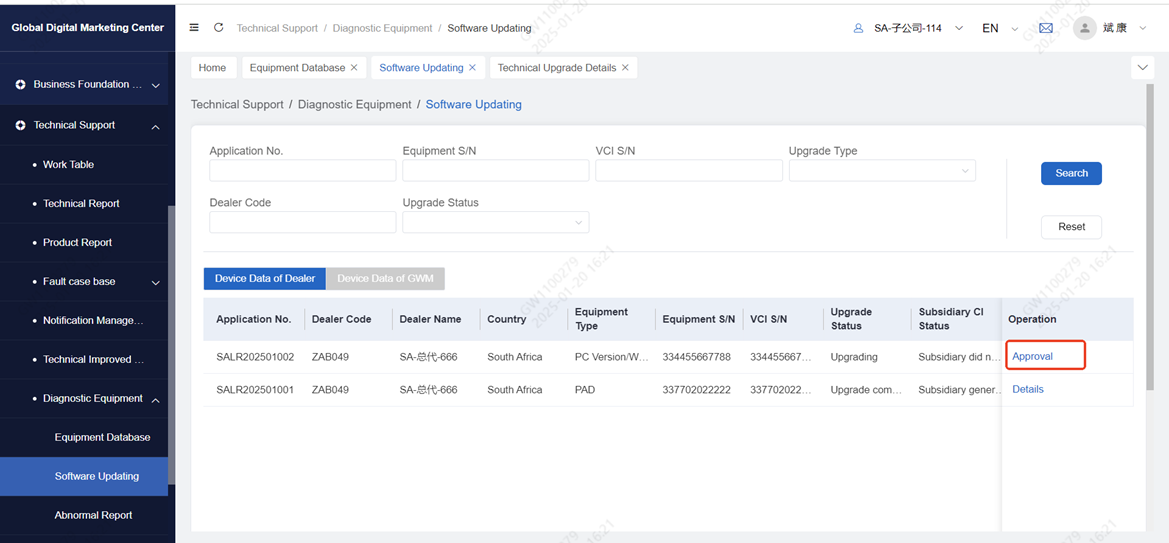Click the blue Search button
Image resolution: width=1169 pixels, height=543 pixels.
1071,173
